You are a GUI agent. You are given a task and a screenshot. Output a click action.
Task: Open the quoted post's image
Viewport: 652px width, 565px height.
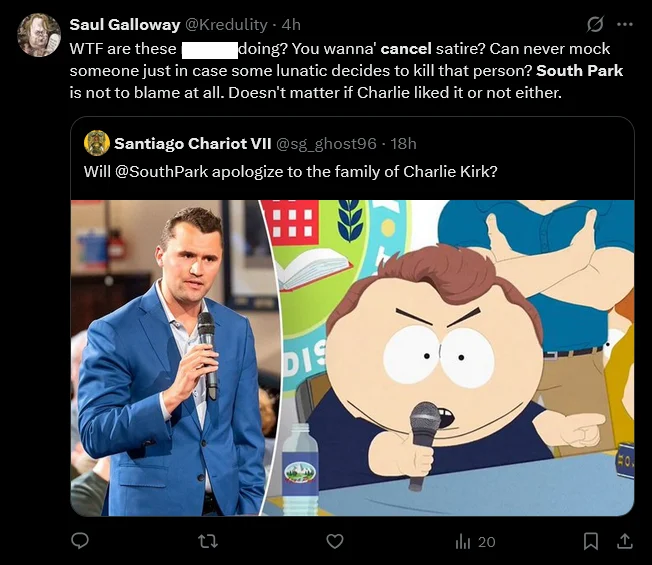click(x=352, y=357)
